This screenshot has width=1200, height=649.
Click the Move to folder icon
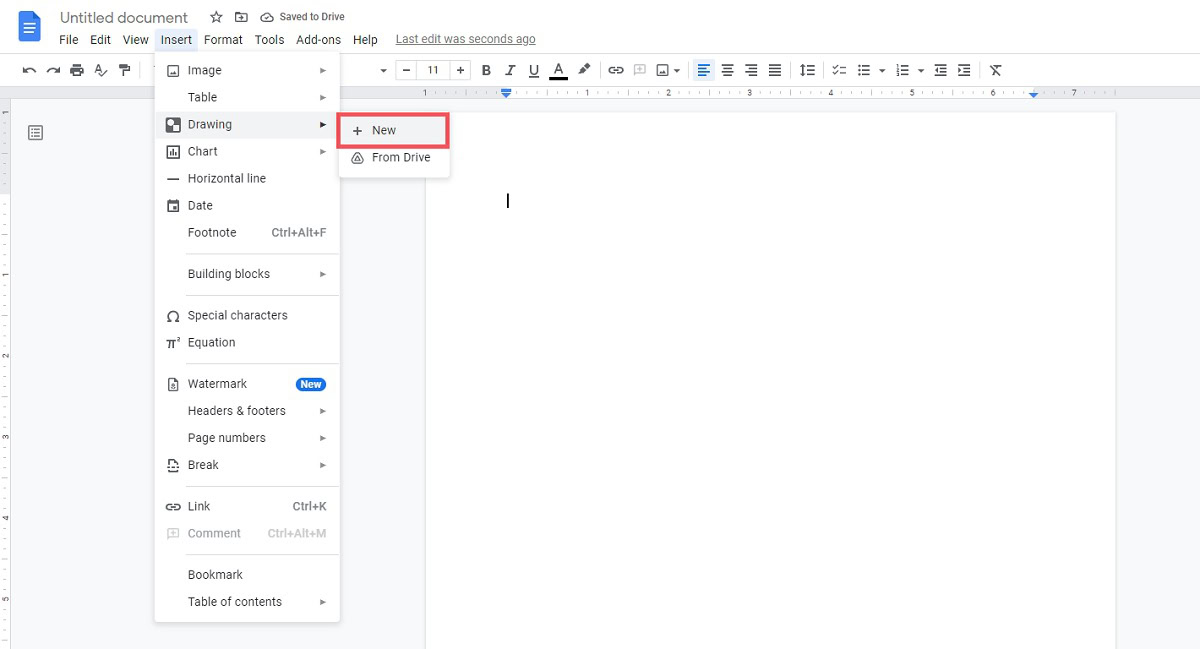tap(241, 17)
